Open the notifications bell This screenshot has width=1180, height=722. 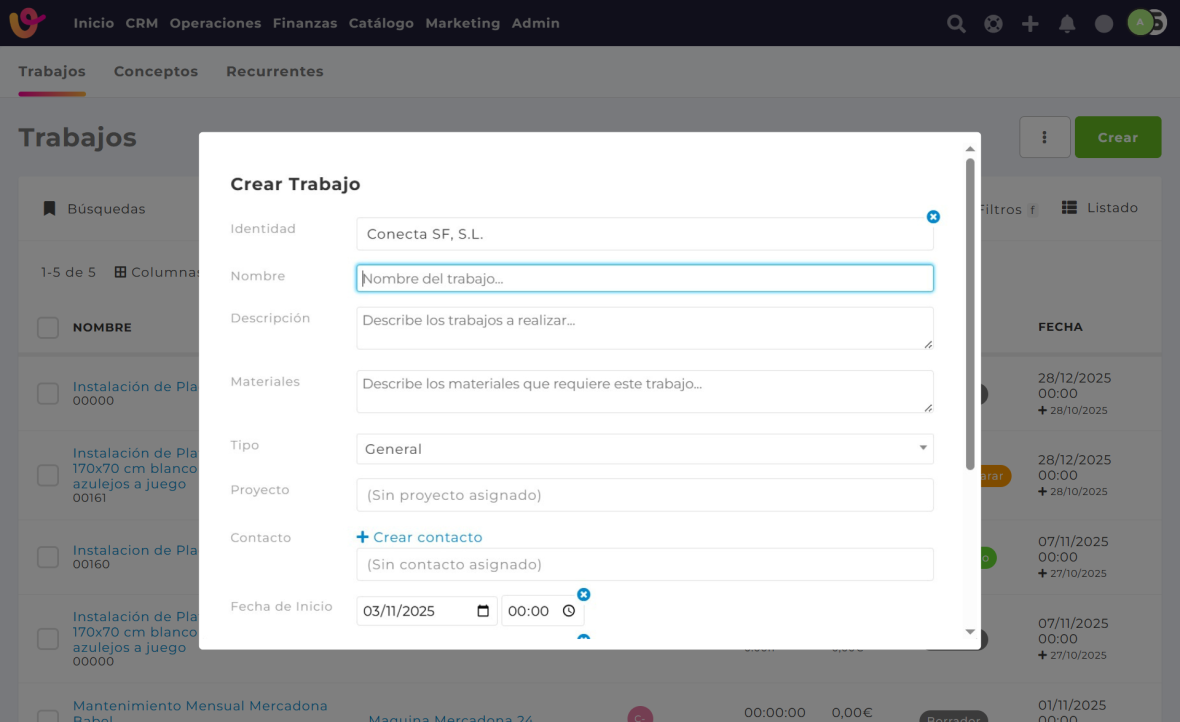click(1067, 24)
